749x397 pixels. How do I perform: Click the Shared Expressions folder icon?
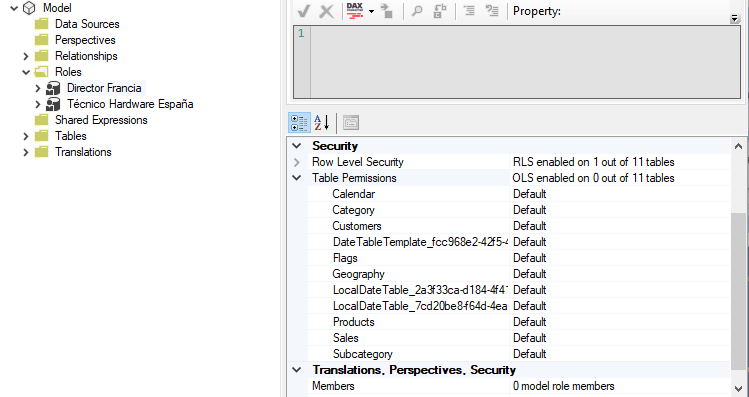pyautogui.click(x=42, y=120)
